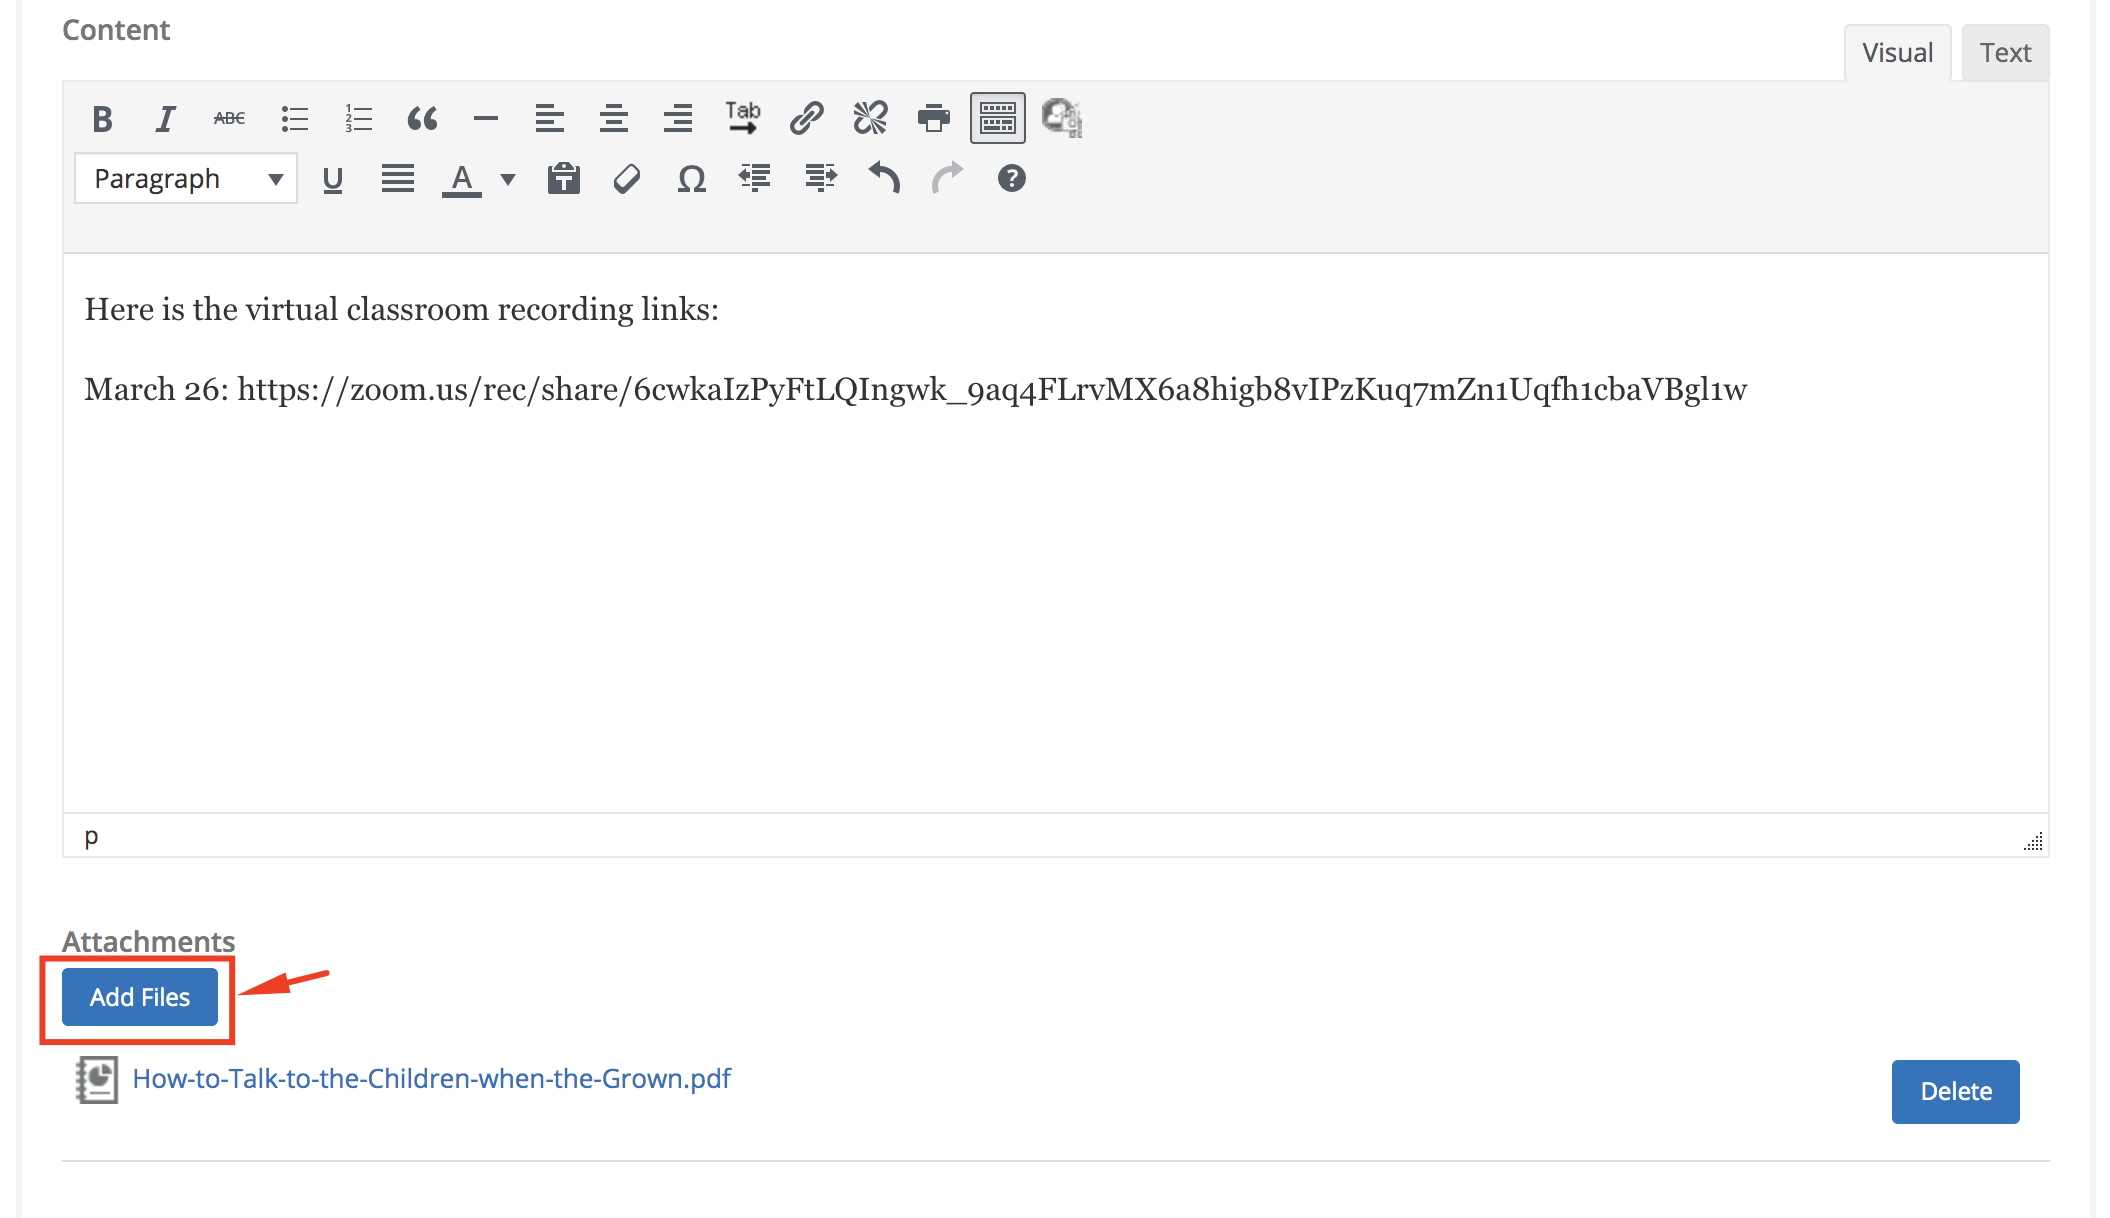Click the clear formatting eraser icon
The width and height of the screenshot is (2110, 1218).
627,179
